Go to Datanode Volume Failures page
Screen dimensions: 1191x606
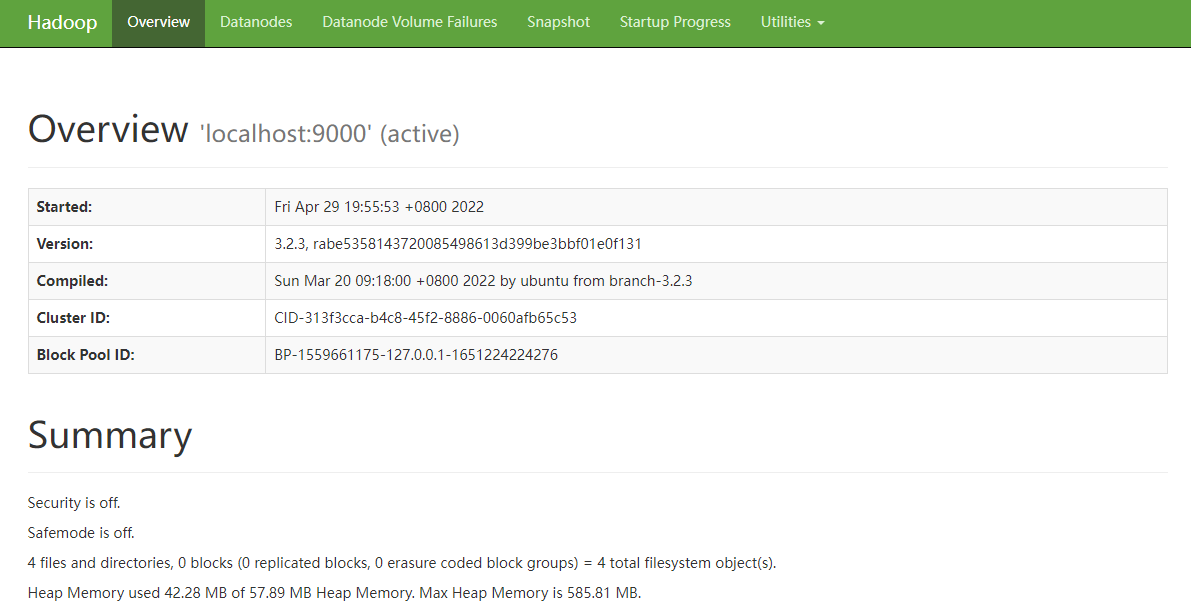click(x=409, y=22)
